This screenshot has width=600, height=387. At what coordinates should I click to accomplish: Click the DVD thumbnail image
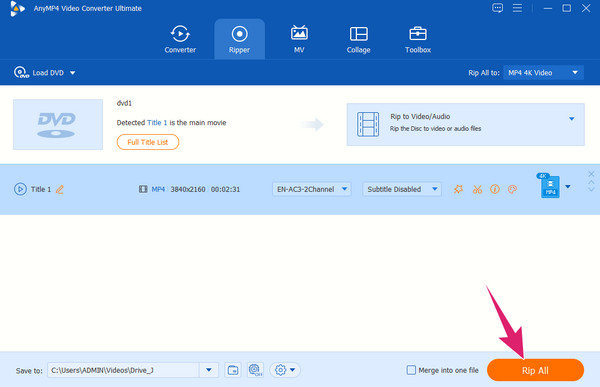pos(58,124)
